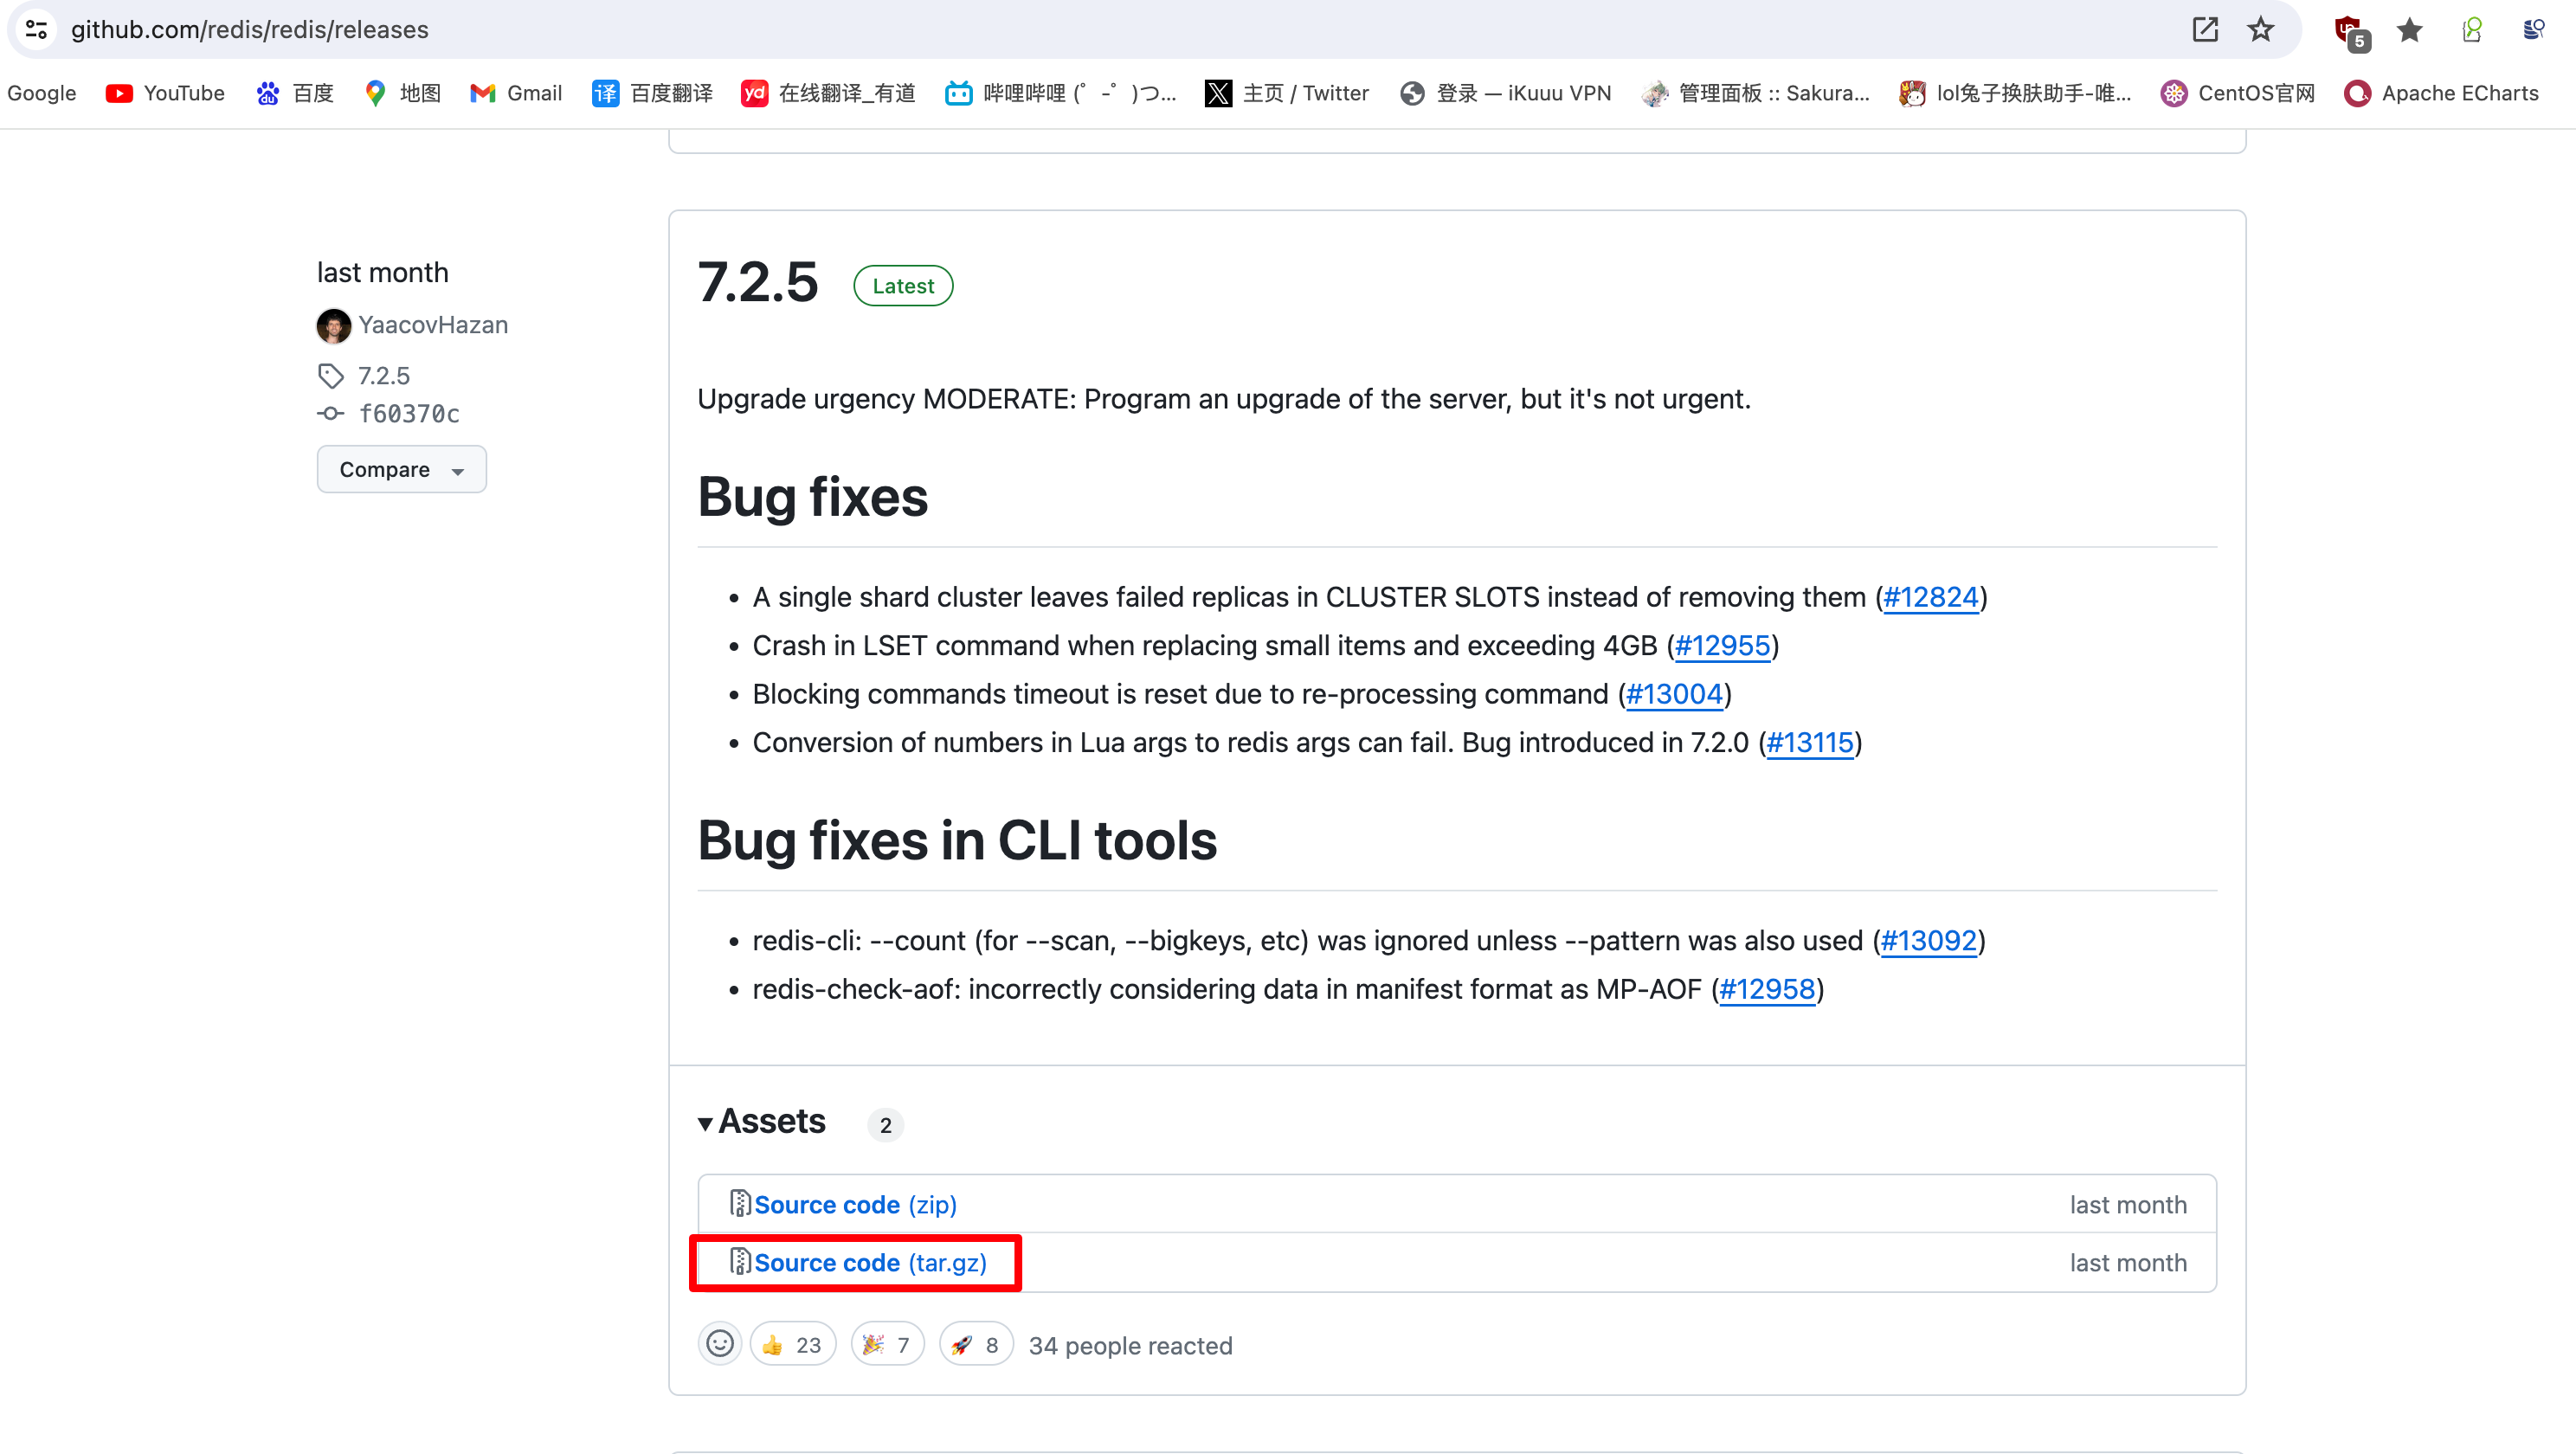Open the Compare dropdown

(402, 469)
